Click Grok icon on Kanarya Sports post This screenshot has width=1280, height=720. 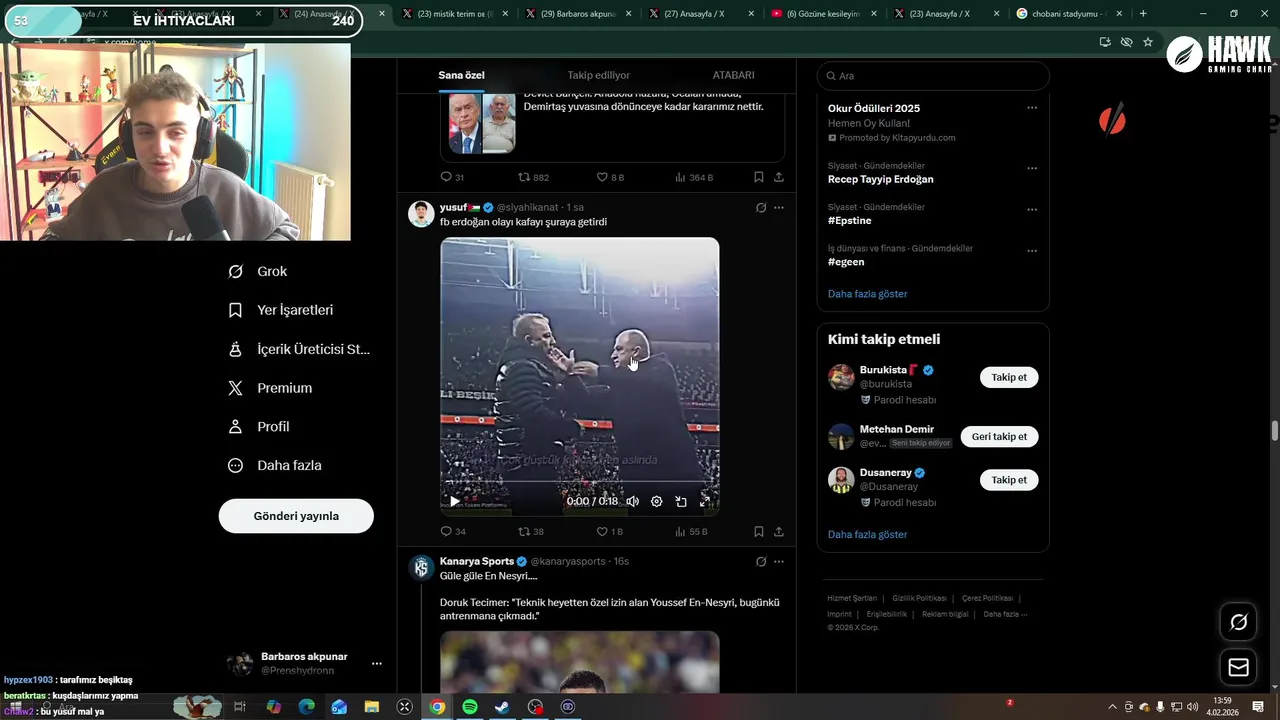(761, 562)
